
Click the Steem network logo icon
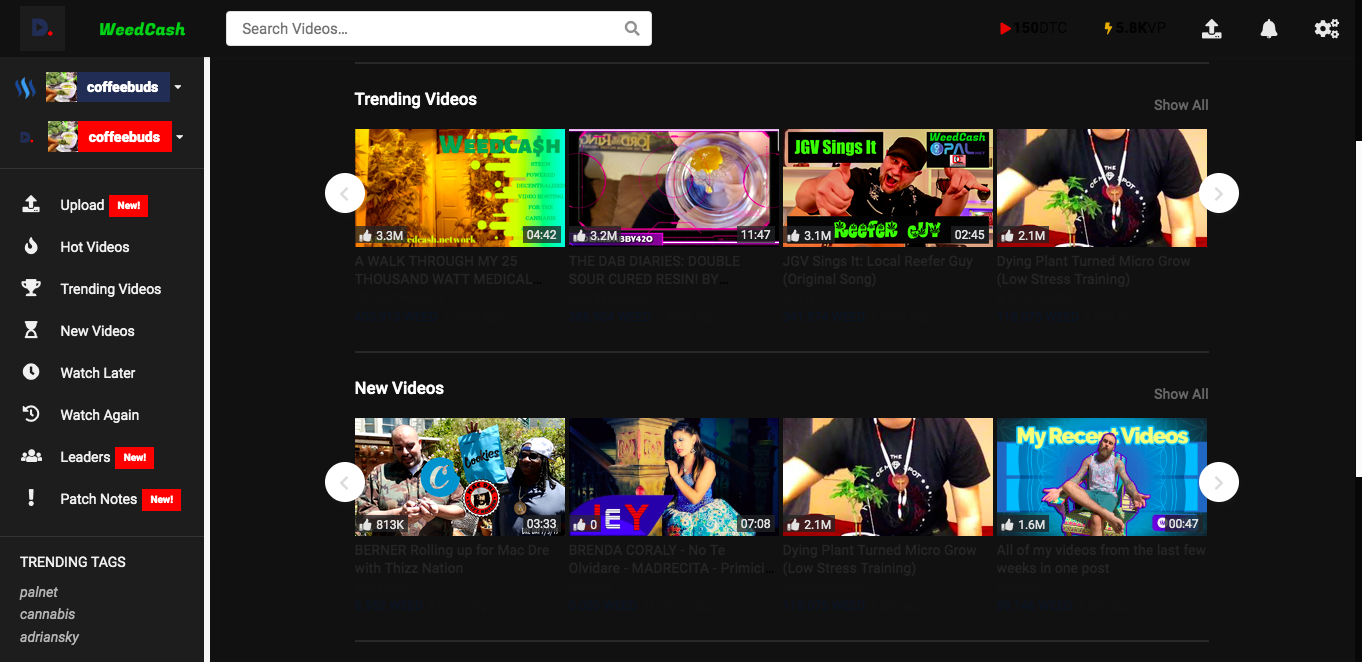[26, 88]
